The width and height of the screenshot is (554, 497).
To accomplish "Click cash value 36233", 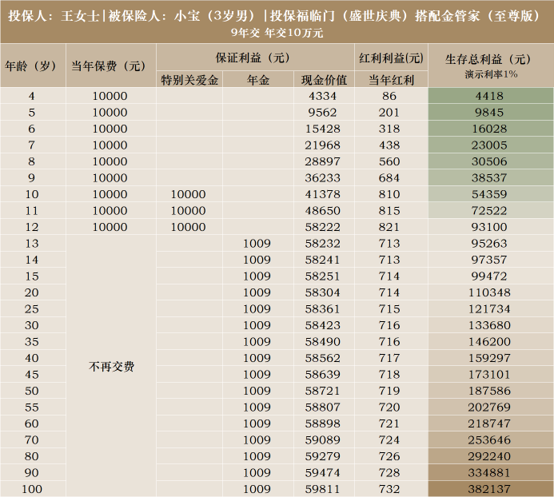I will 323,178.
